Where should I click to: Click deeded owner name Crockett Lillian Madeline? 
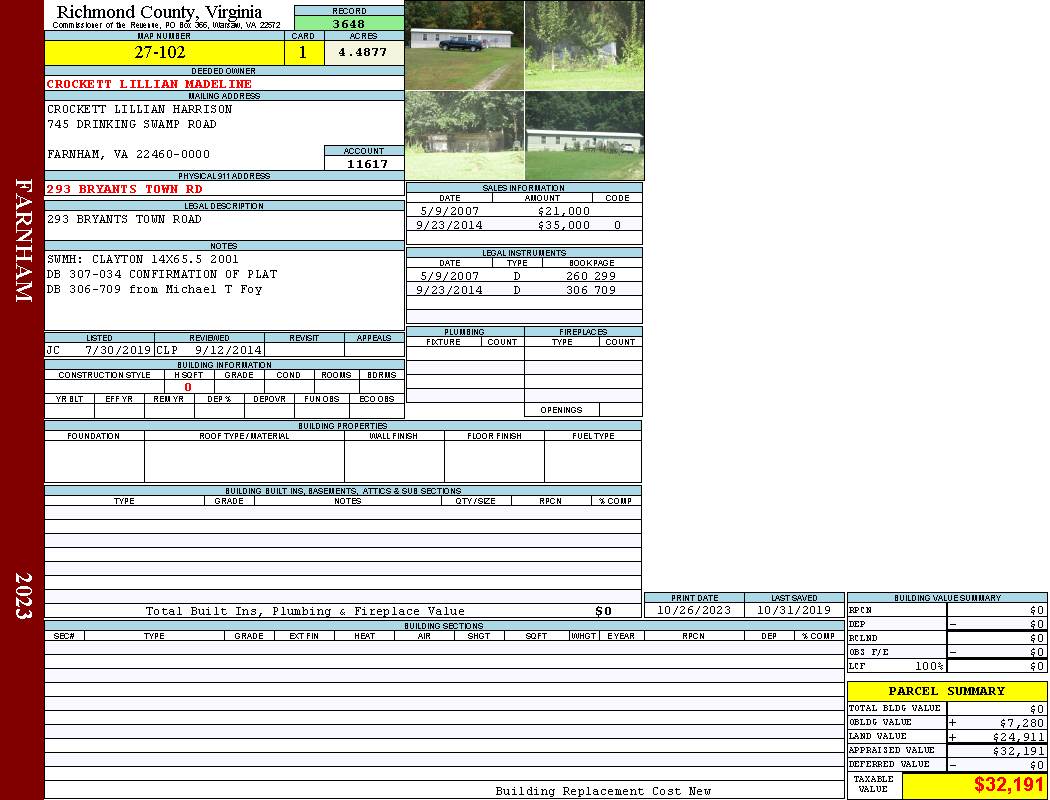point(149,84)
